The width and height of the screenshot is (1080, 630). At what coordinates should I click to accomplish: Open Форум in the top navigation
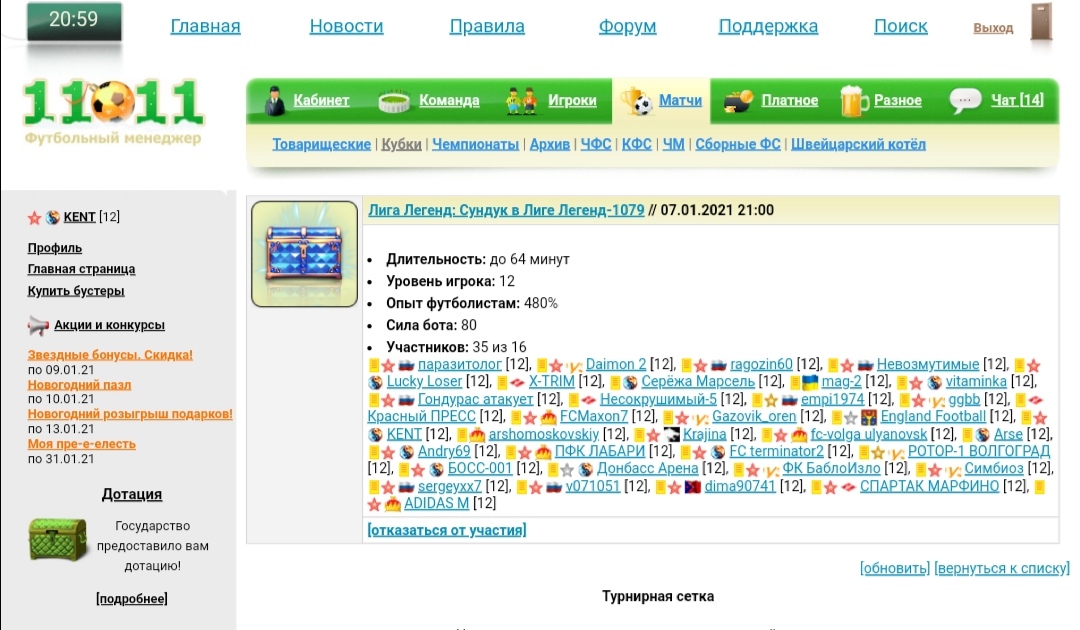pos(627,27)
